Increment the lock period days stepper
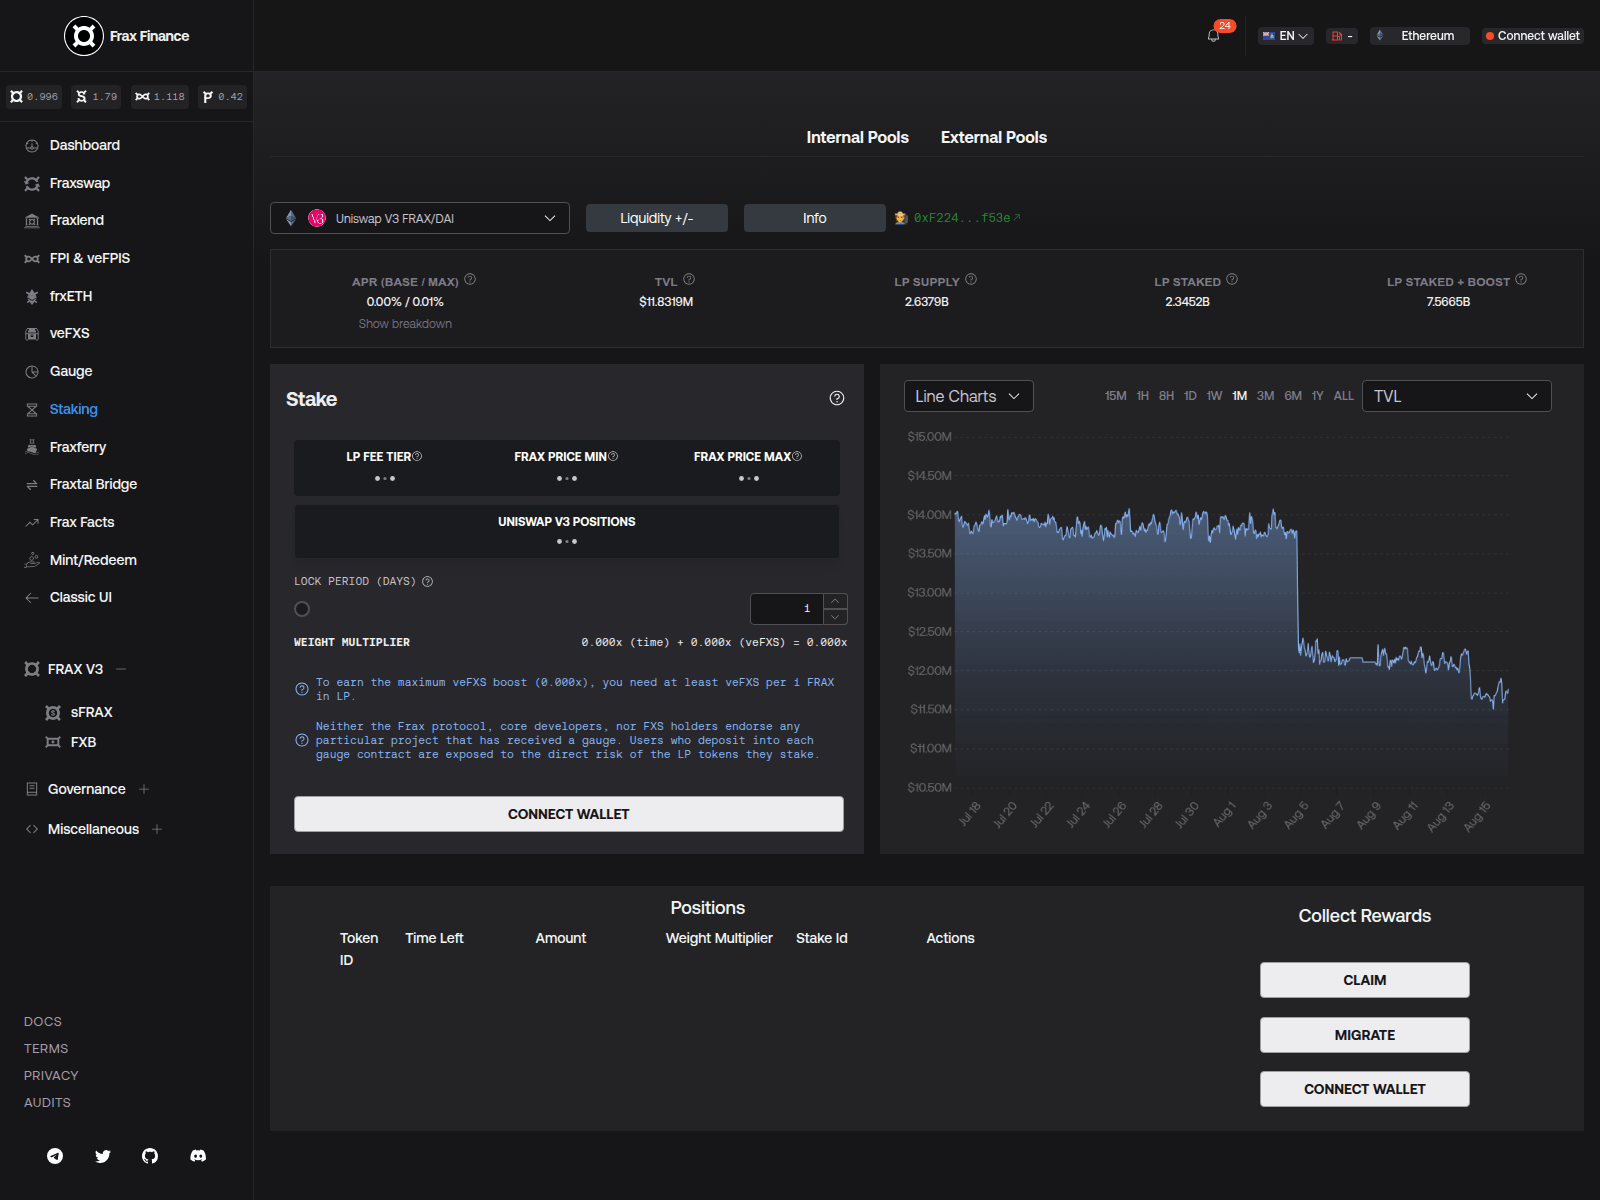This screenshot has height=1200, width=1600. tap(835, 601)
